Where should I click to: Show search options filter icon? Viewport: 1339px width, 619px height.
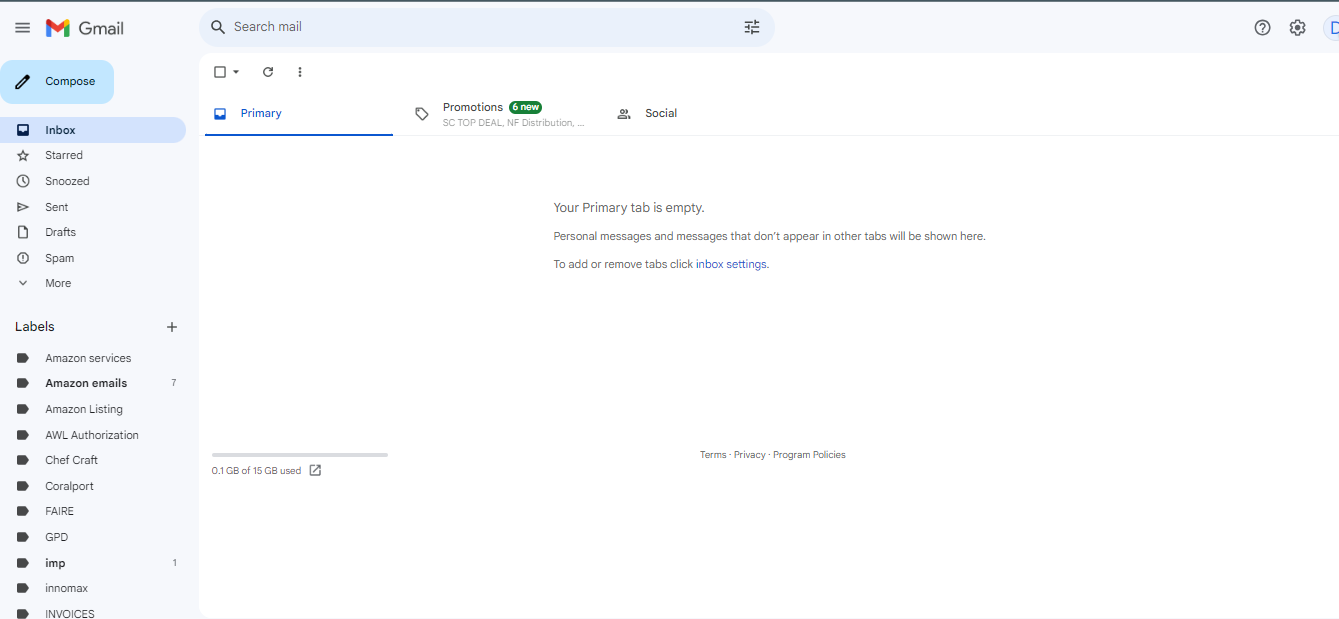point(752,27)
